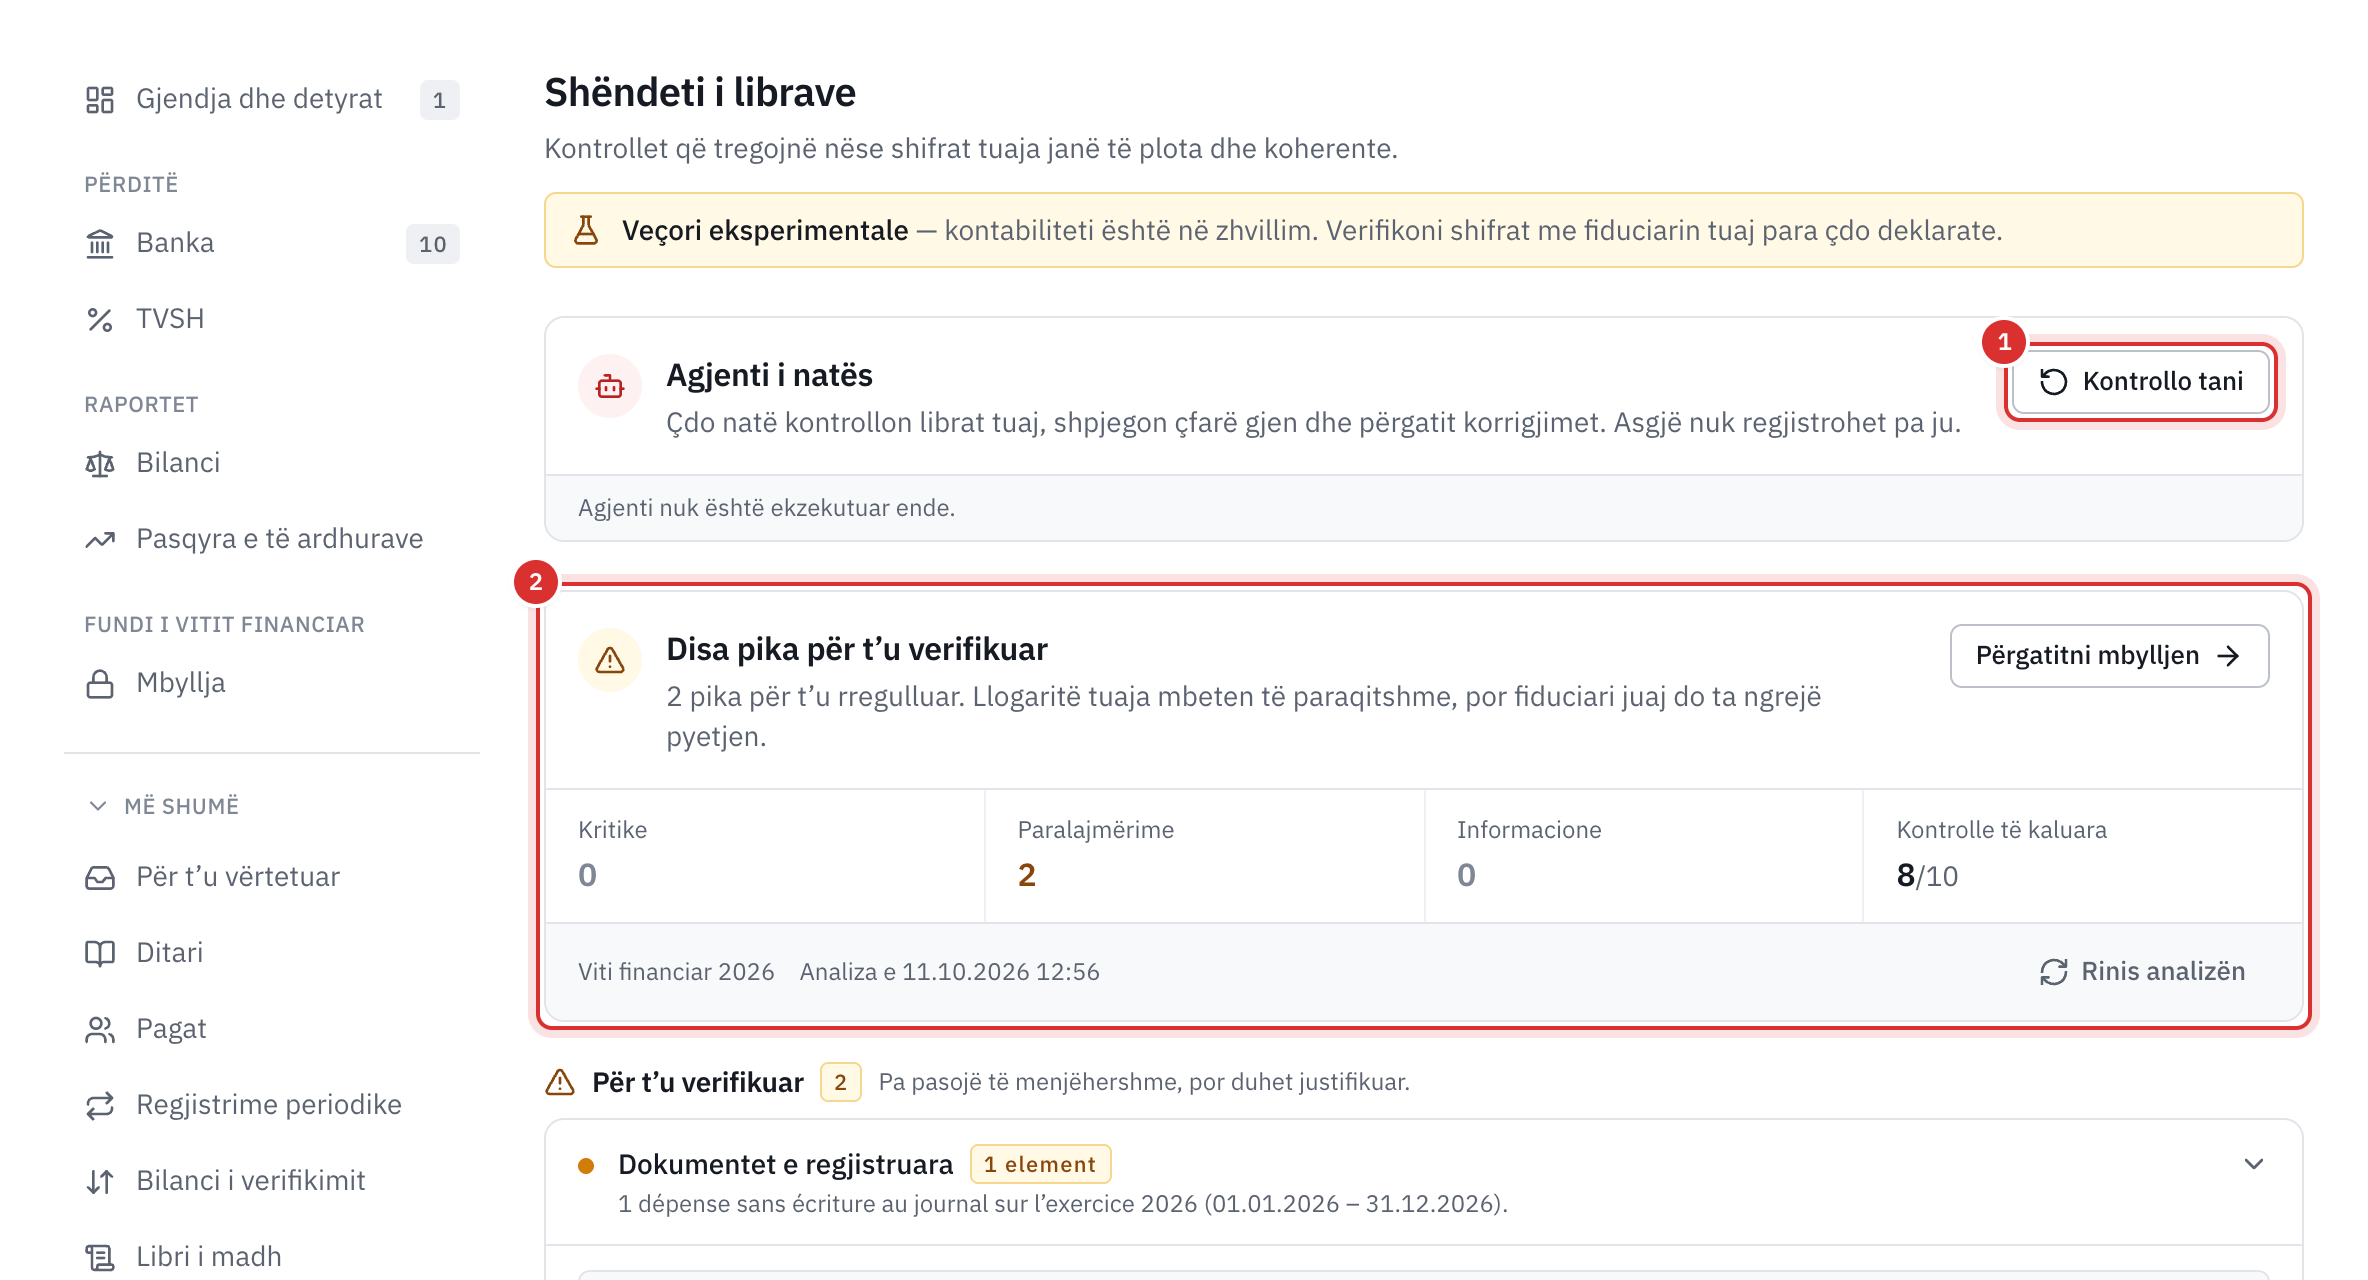The width and height of the screenshot is (2368, 1280).
Task: Click the 1 badge beside Gjendja dhe detyrat
Action: pos(439,100)
